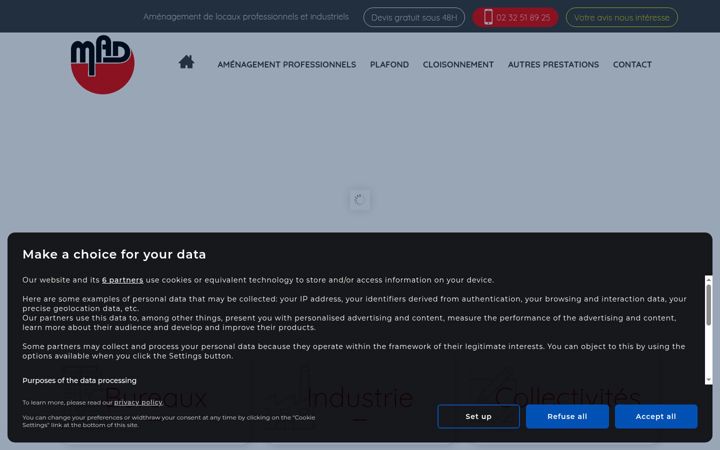Viewport: 720px width, 450px height.
Task: Click the loading spinner
Action: (360, 200)
